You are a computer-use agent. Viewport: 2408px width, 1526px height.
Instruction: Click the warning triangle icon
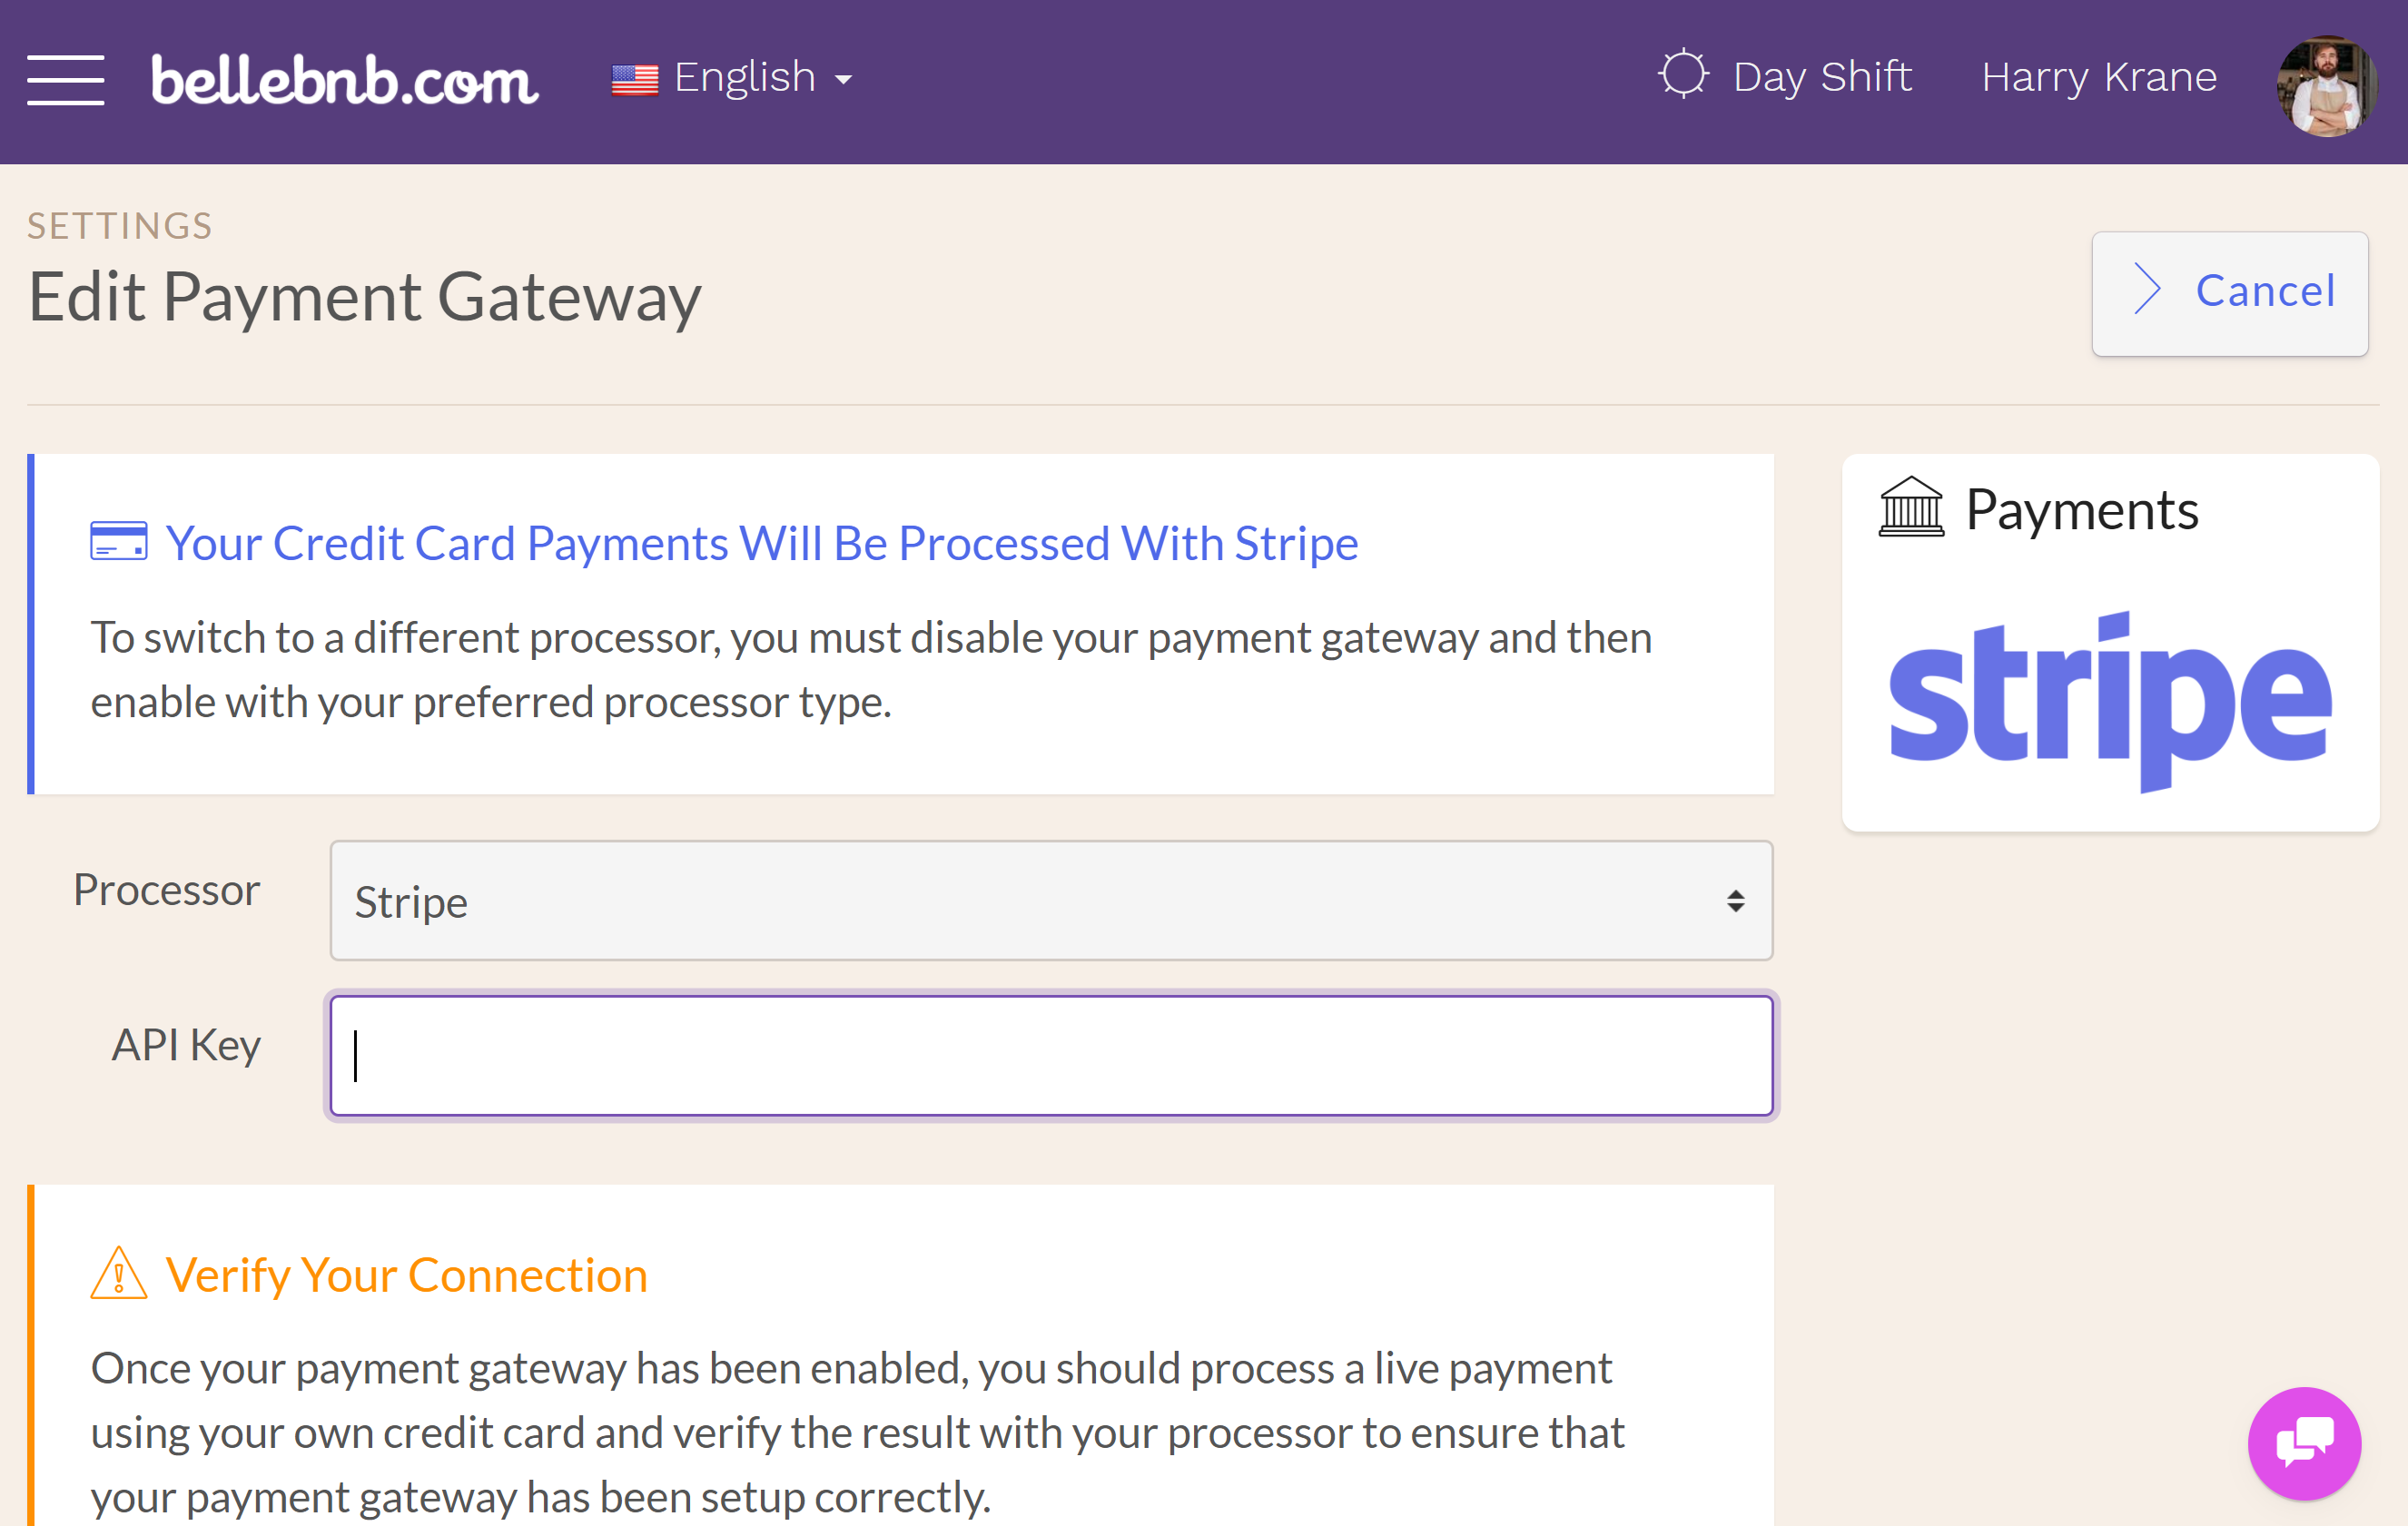coord(119,1272)
